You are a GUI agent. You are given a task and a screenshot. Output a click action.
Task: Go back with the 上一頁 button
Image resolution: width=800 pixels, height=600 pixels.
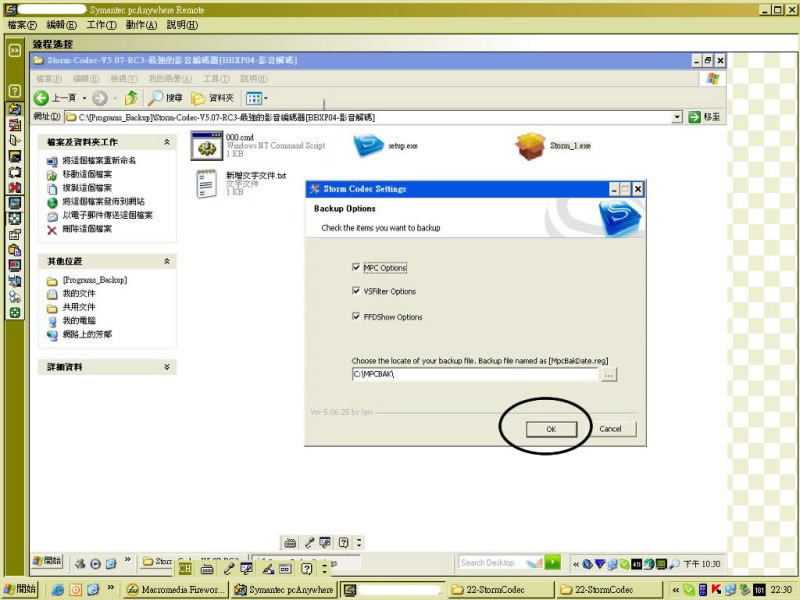55,97
